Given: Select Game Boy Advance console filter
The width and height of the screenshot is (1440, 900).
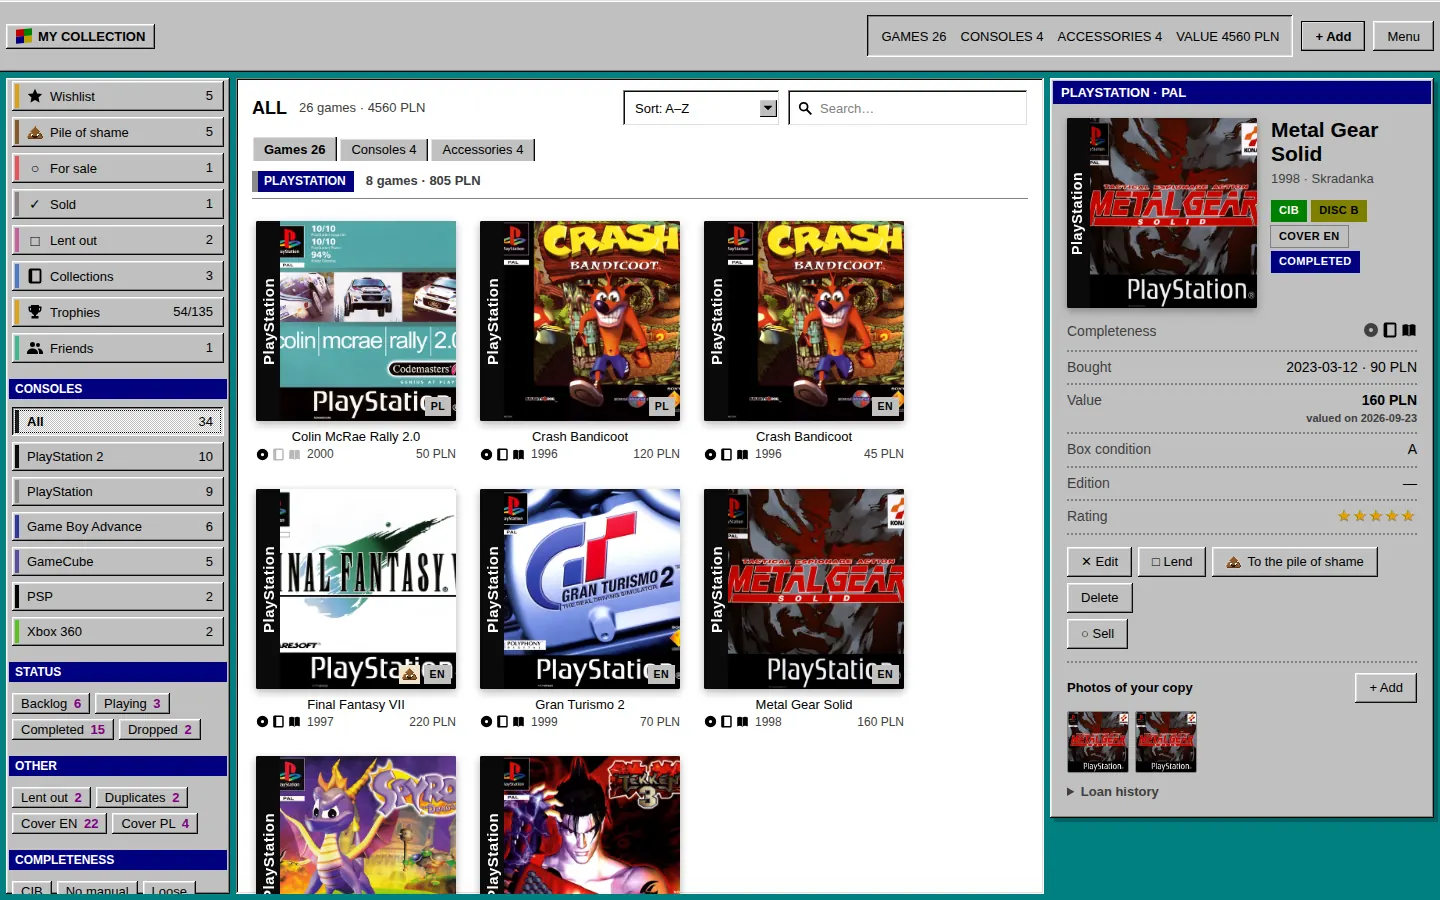Looking at the screenshot, I should [118, 527].
